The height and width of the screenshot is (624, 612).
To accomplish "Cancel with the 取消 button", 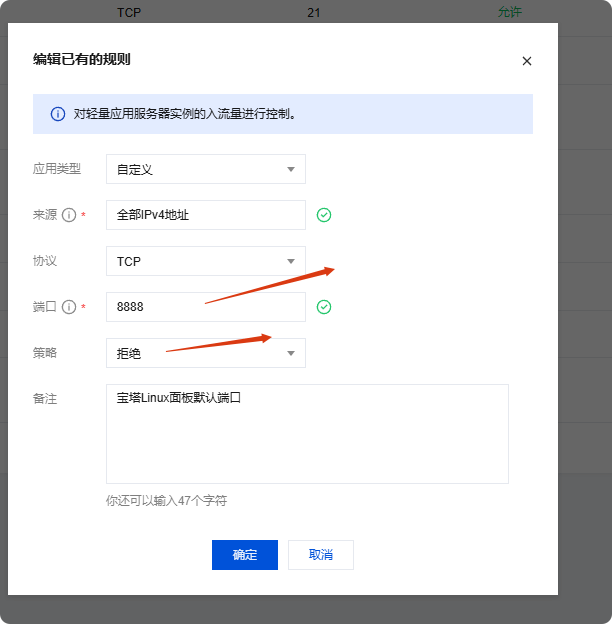I will [321, 555].
